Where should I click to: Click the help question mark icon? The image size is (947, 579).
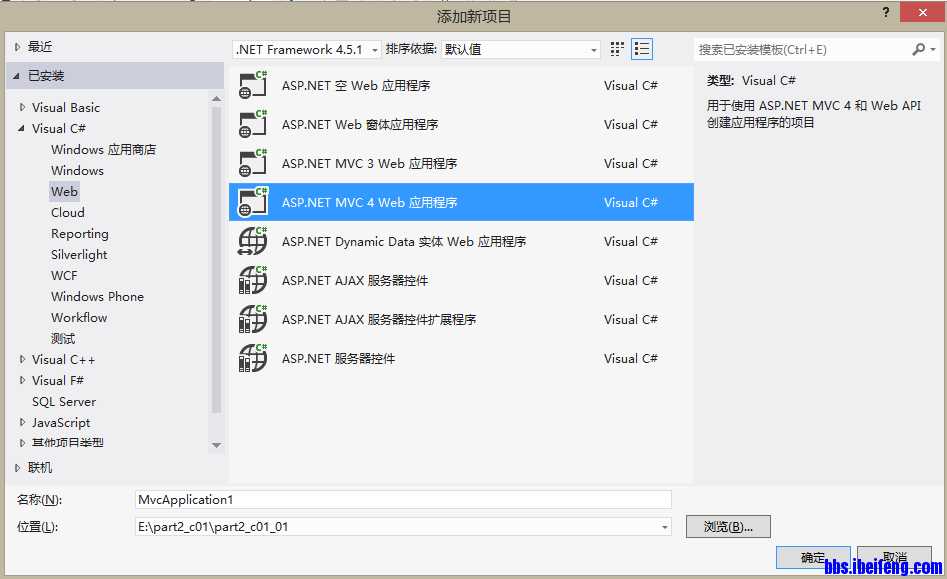(885, 12)
